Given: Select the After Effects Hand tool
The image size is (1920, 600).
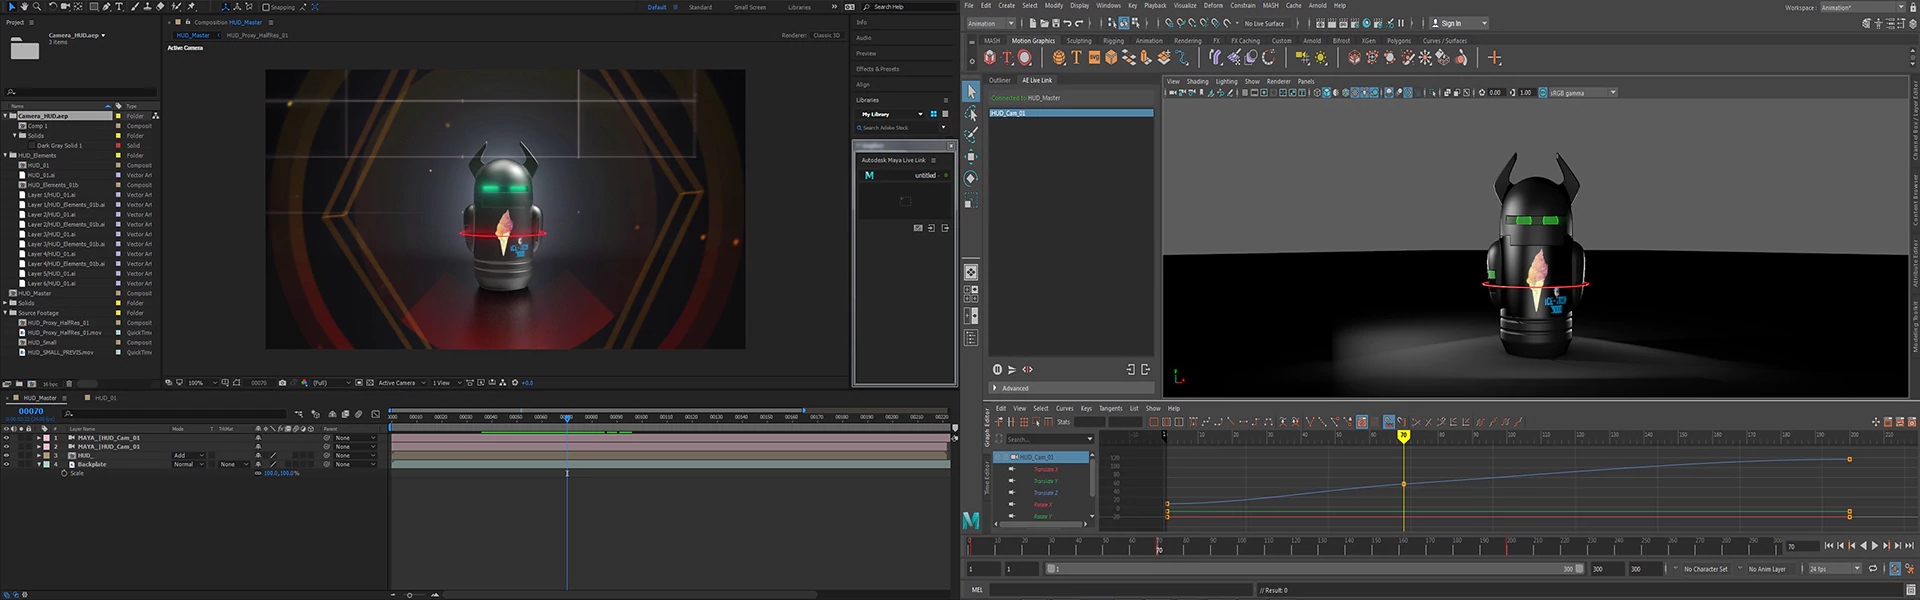Looking at the screenshot, I should coord(24,7).
